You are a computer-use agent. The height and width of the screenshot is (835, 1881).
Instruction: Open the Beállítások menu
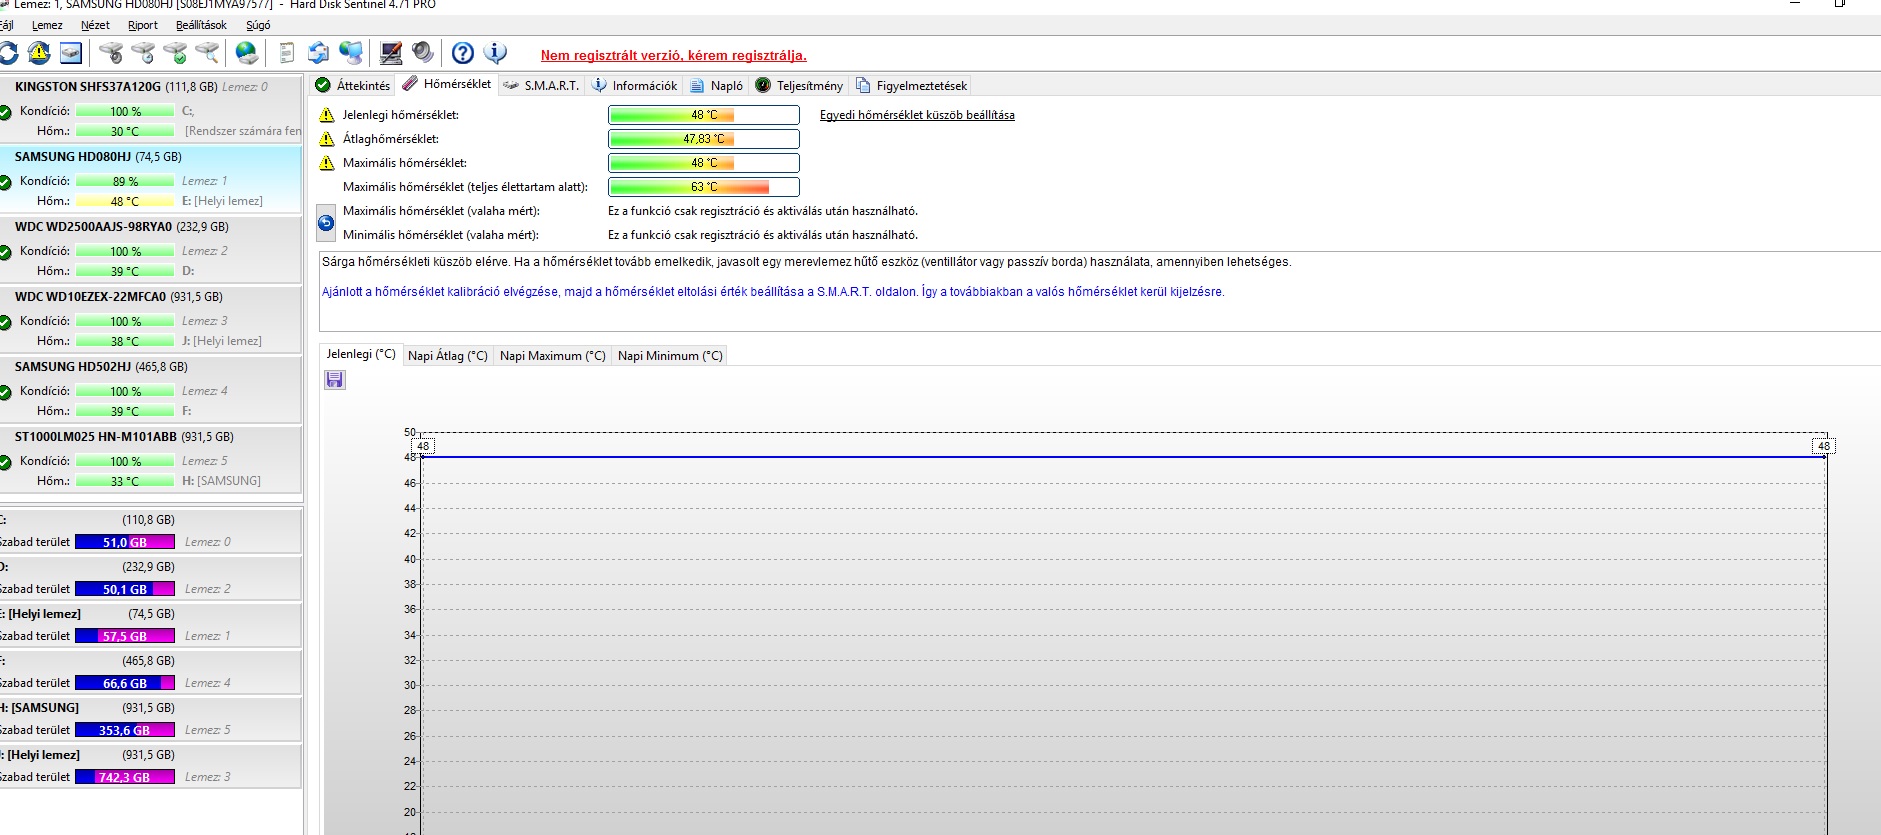[x=201, y=25]
